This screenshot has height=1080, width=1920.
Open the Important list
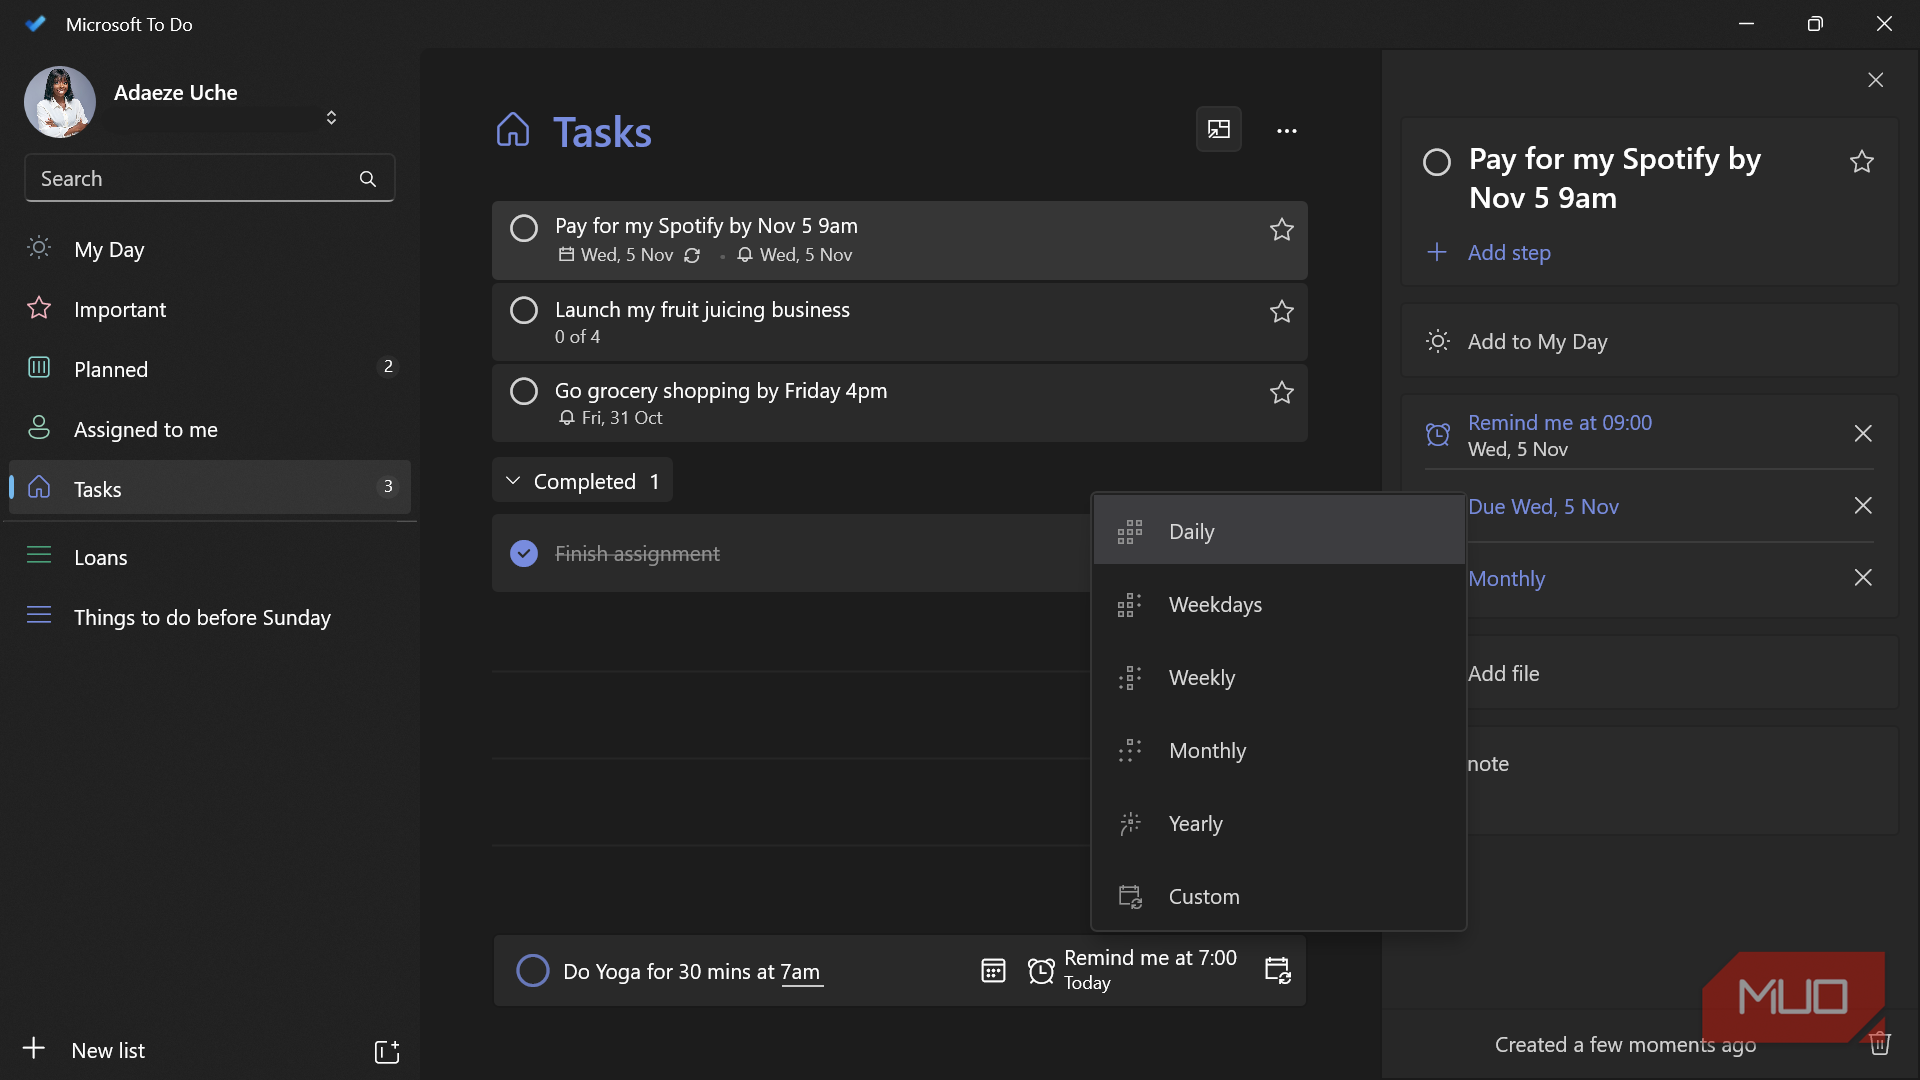tap(210, 310)
